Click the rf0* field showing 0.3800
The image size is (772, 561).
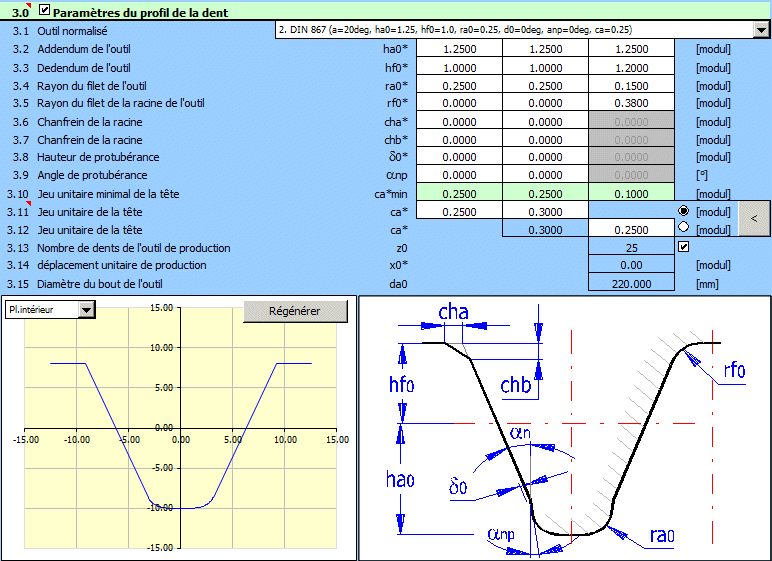631,103
